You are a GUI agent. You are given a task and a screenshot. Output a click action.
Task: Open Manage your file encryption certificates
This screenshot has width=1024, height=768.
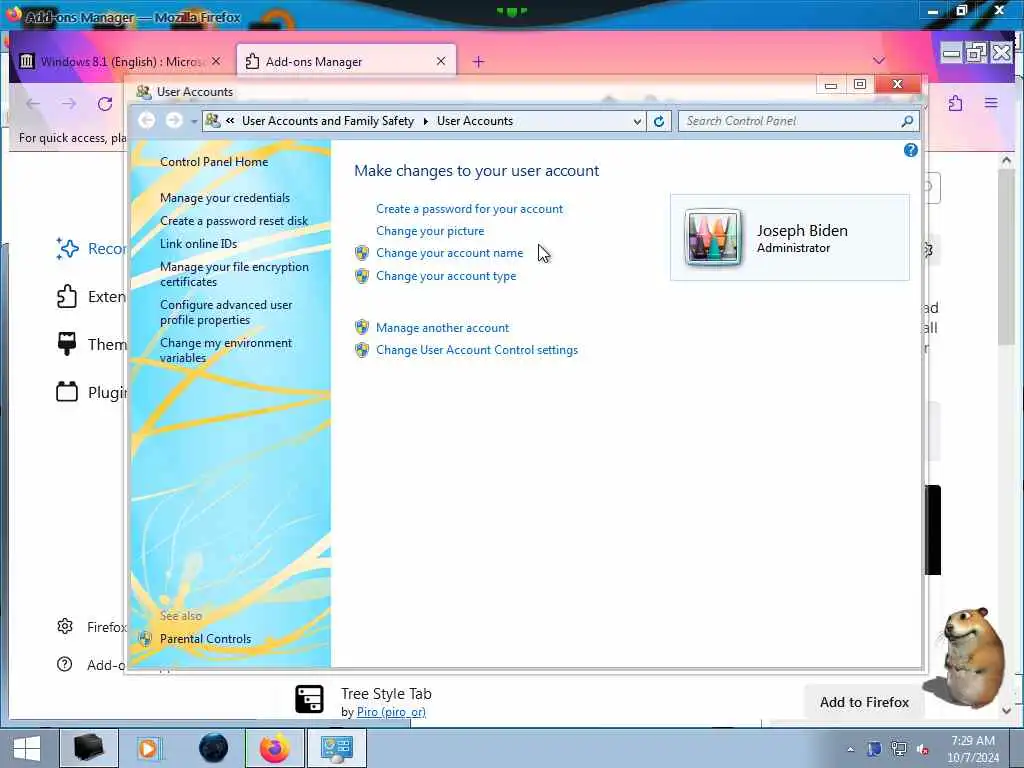pyautogui.click(x=234, y=274)
